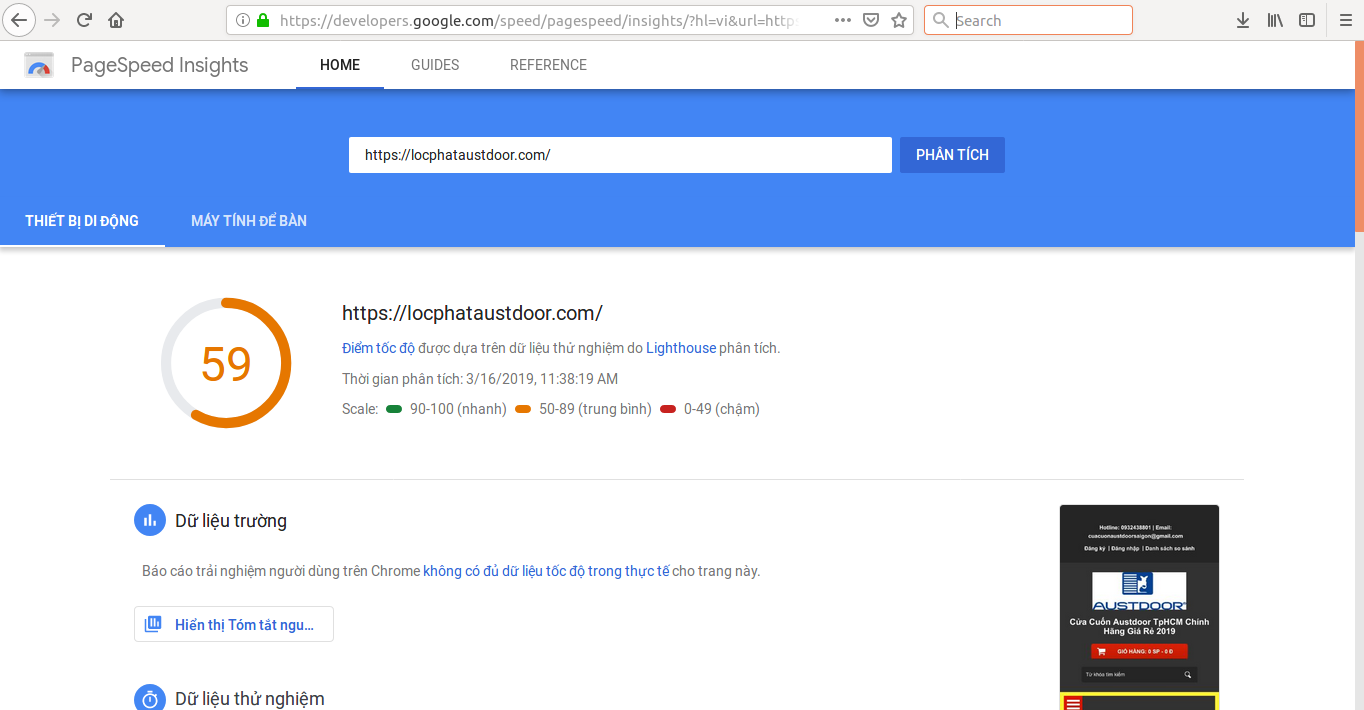
Task: Open the Firefox hamburger menu
Action: (x=1345, y=20)
